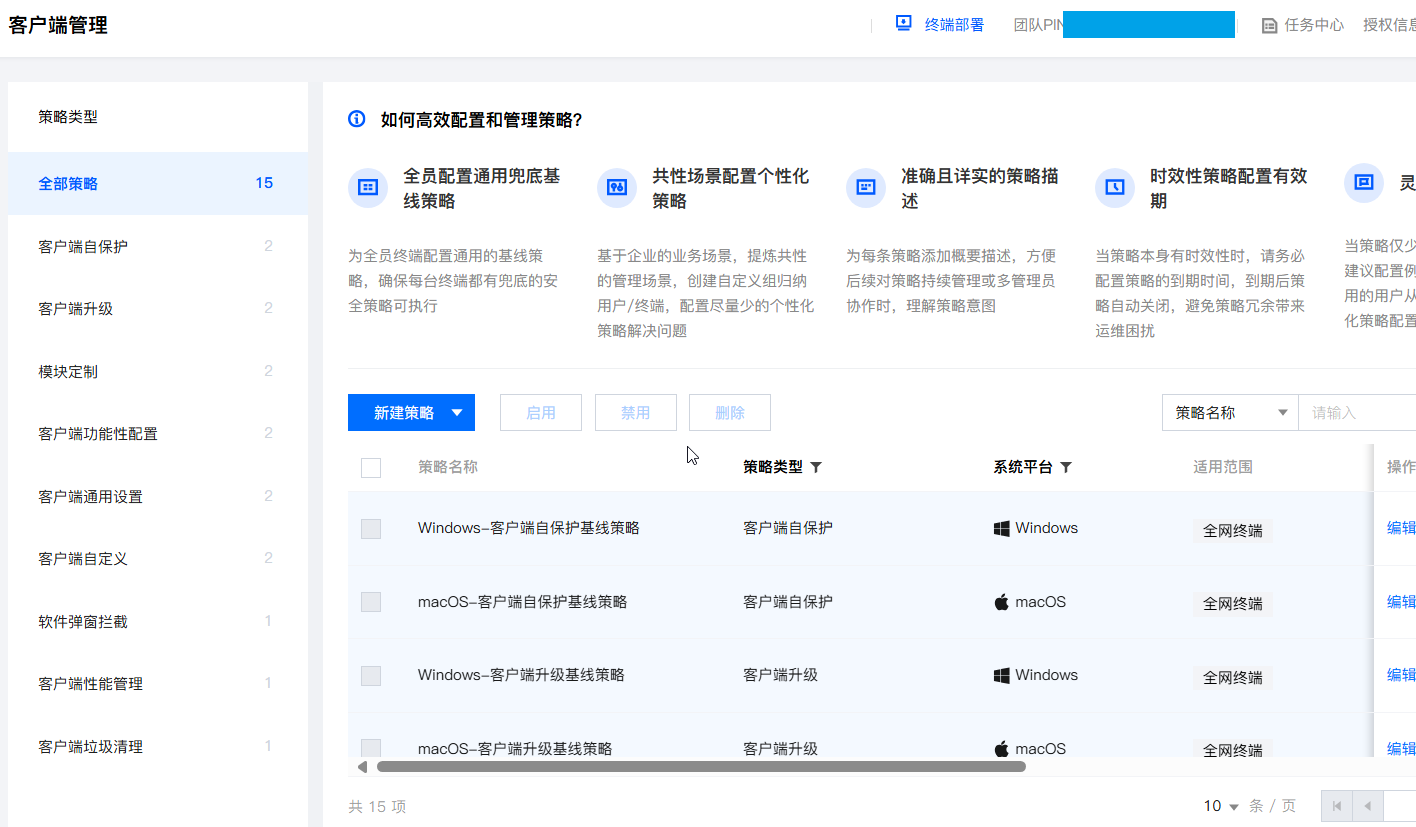Viewport: 1416px width, 827px height.
Task: Click the 全网终端 tag in Windows-客户端升级基线策略 row
Action: [1233, 677]
